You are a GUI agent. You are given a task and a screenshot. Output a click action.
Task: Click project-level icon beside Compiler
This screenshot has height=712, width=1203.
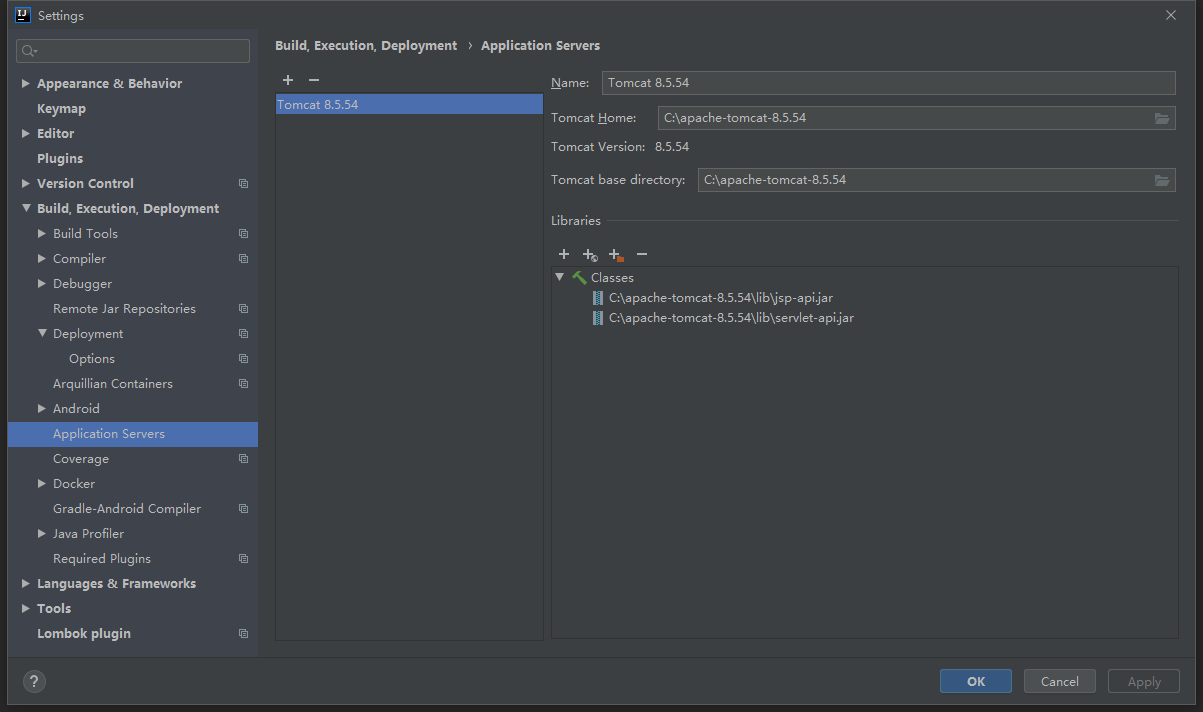pyautogui.click(x=243, y=259)
